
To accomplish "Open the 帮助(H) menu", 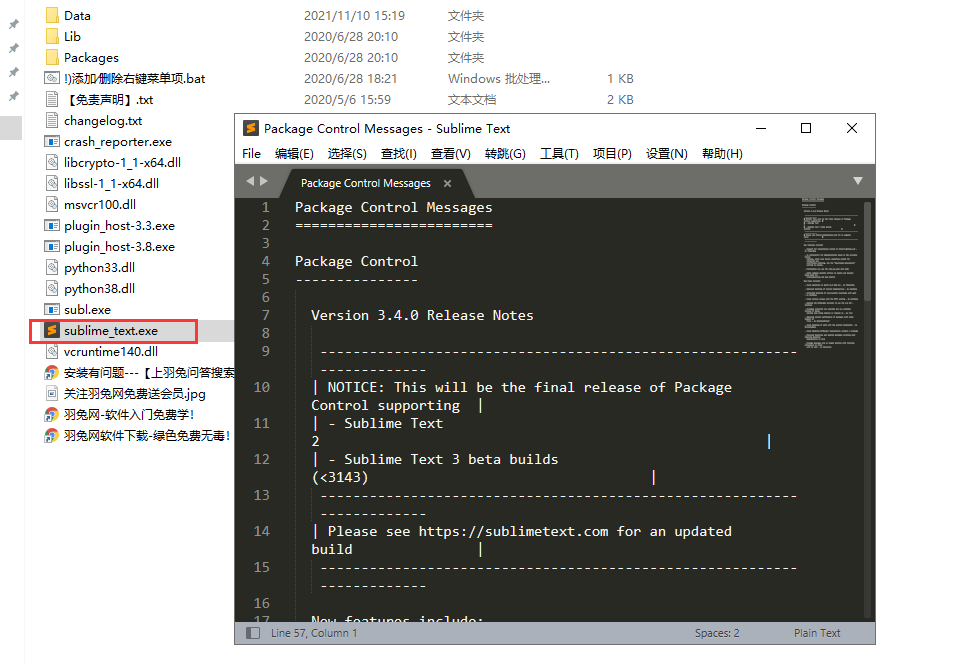I will coord(722,153).
